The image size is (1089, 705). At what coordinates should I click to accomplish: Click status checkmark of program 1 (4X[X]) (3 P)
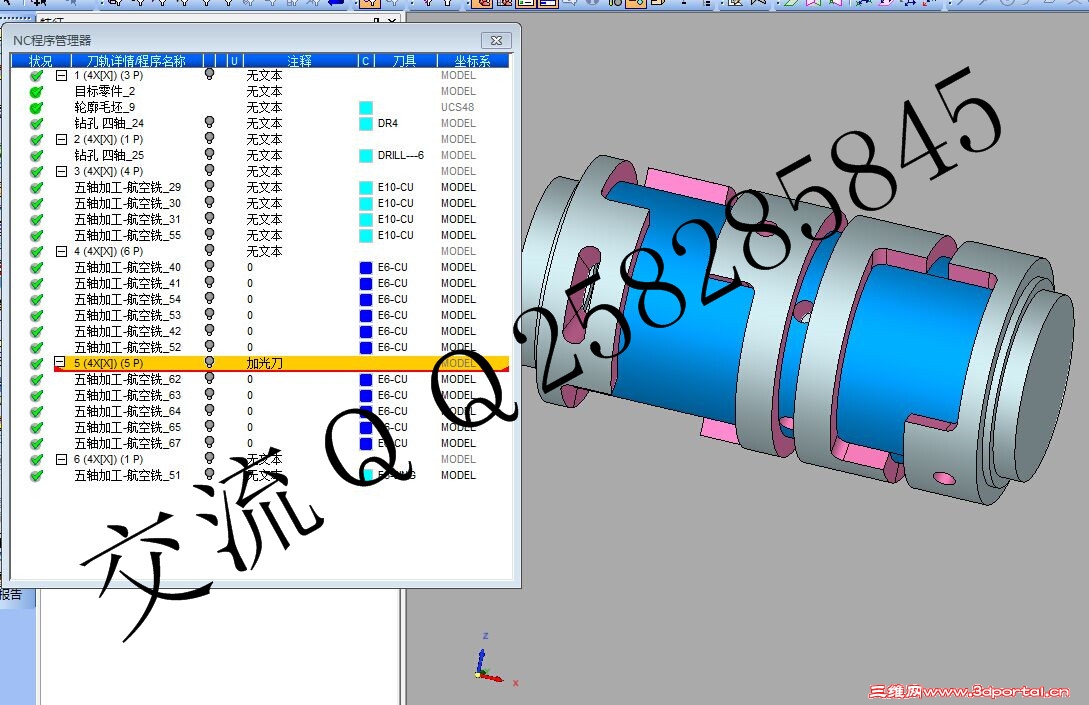(36, 76)
